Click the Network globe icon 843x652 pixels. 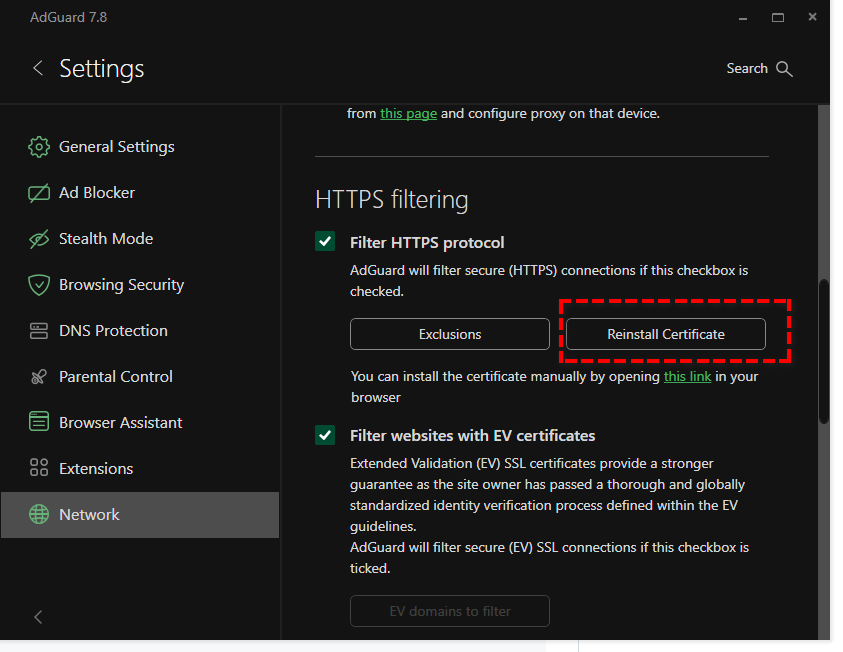pos(39,514)
